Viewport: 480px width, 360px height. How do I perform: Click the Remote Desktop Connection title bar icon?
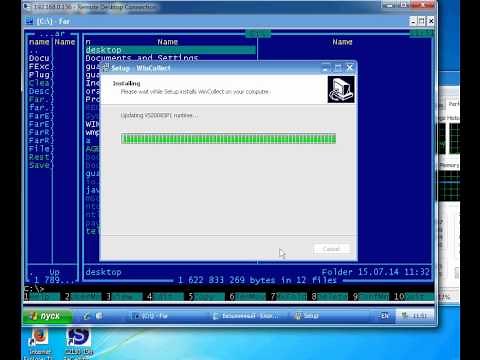point(27,6)
